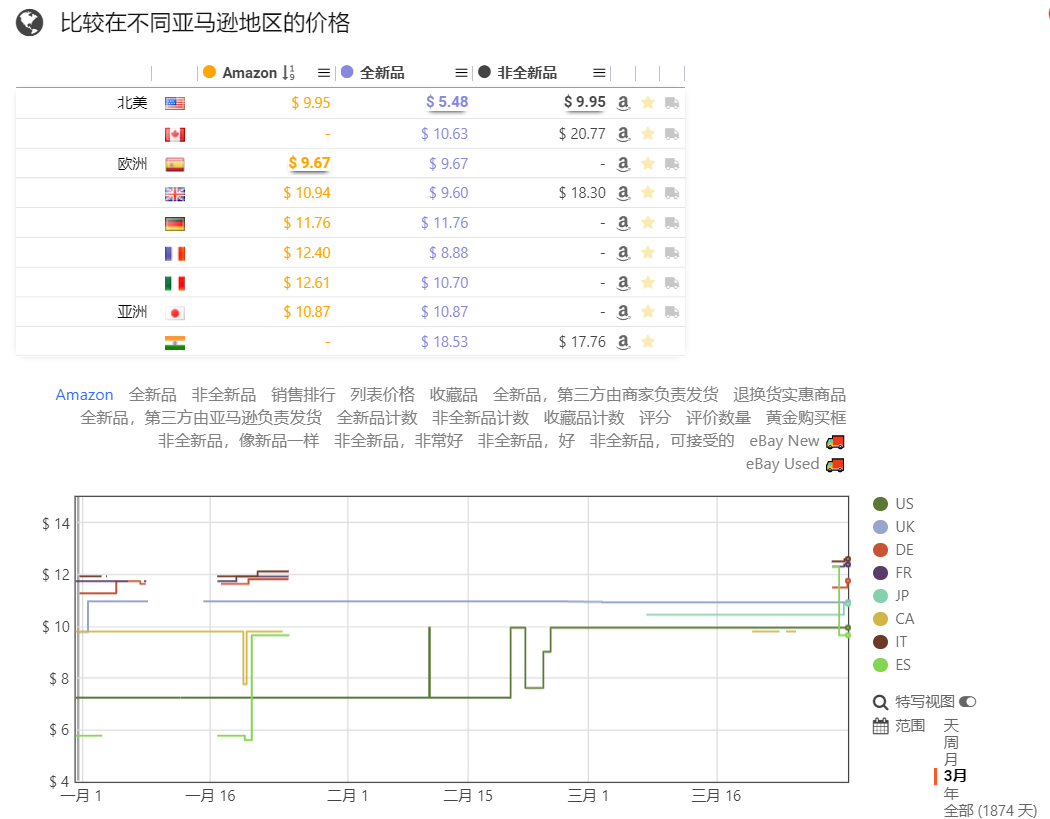The width and height of the screenshot is (1050, 819).
Task: Open the Amazon column menu
Action: [324, 72]
